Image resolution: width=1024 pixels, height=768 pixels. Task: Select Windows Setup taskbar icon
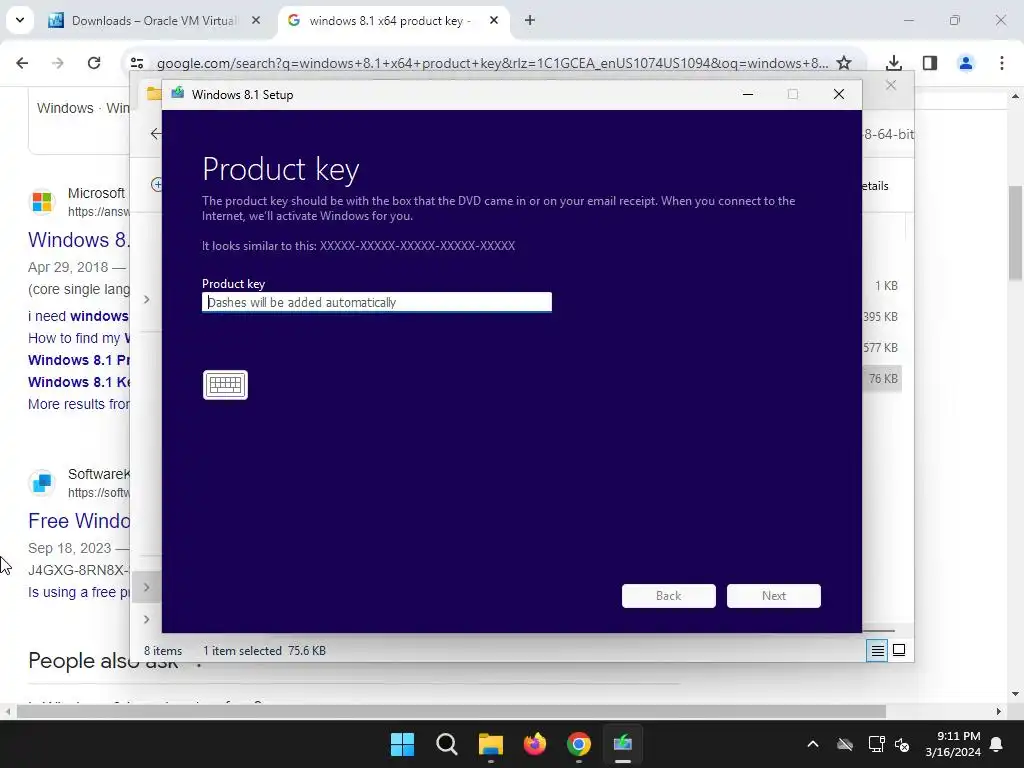click(x=623, y=744)
